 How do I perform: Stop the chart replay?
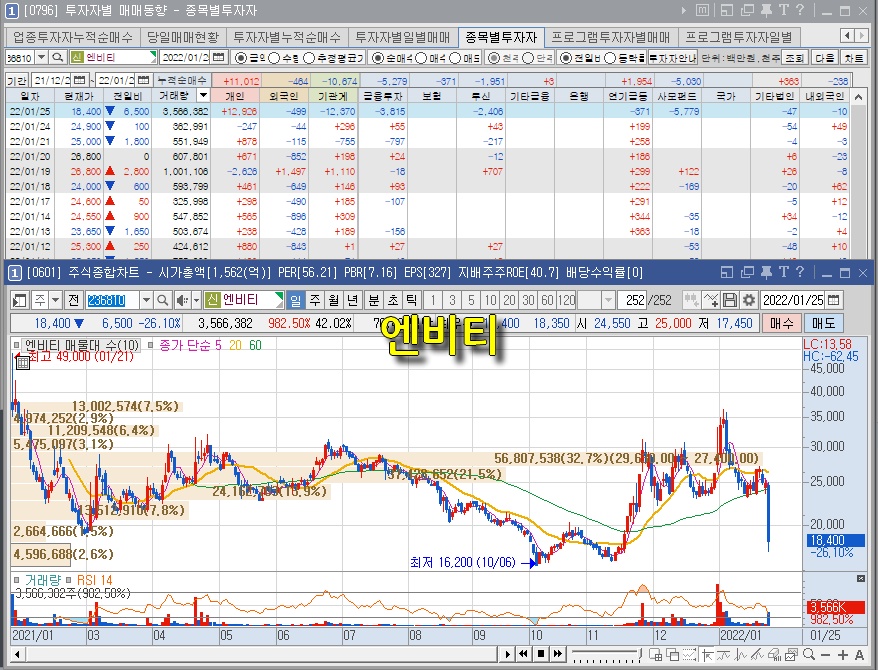point(541,654)
